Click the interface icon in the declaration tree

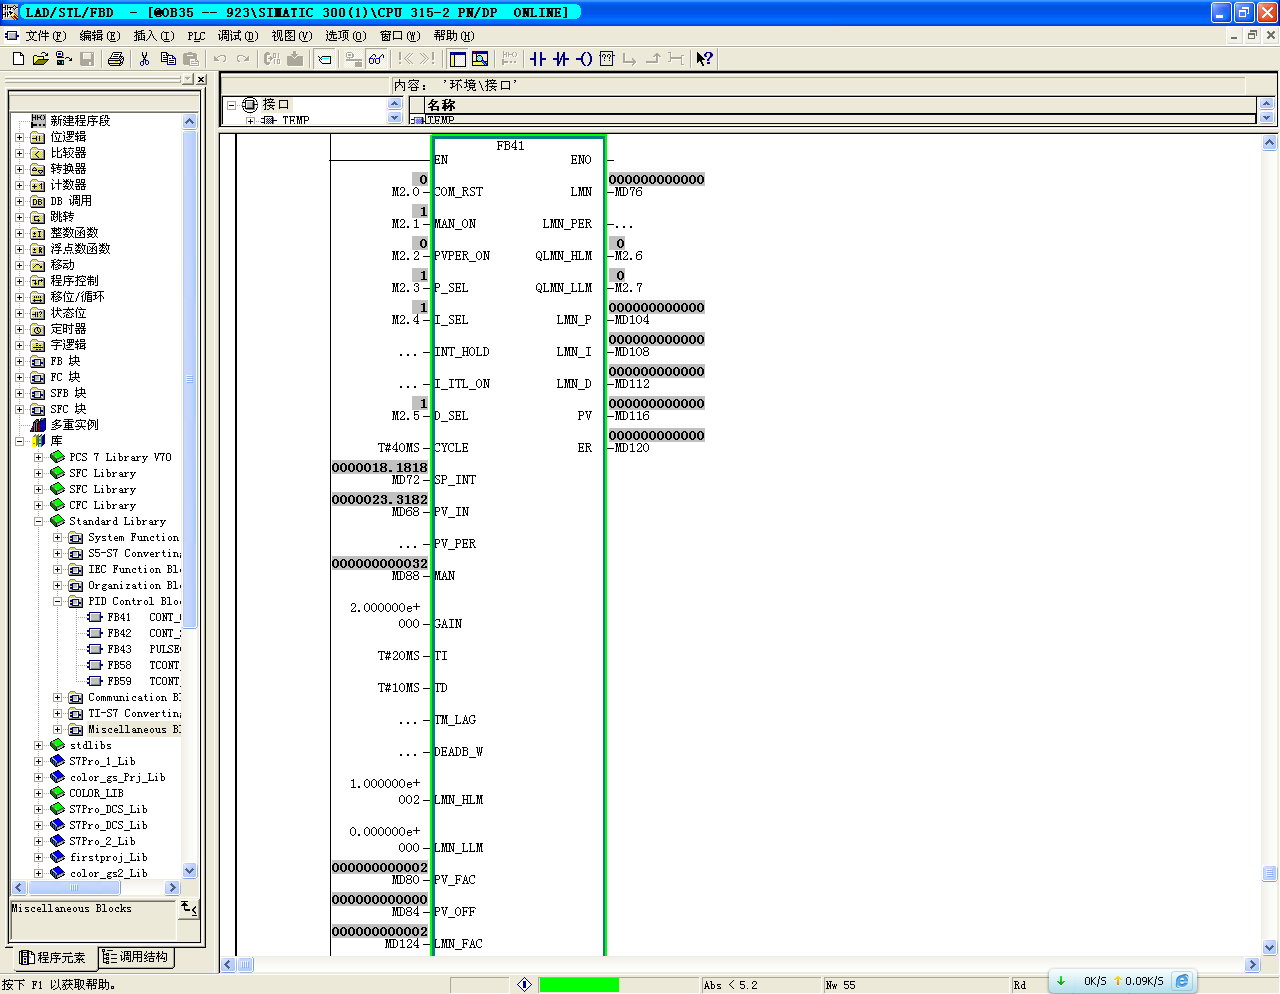(250, 105)
